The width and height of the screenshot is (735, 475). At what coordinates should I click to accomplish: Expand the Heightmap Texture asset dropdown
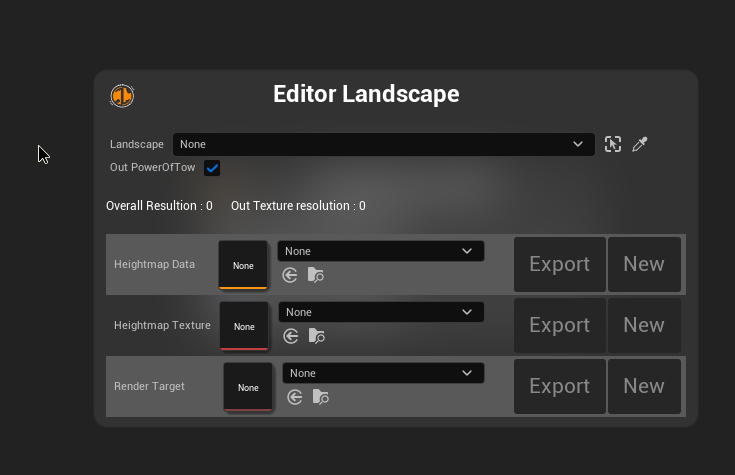coord(381,312)
